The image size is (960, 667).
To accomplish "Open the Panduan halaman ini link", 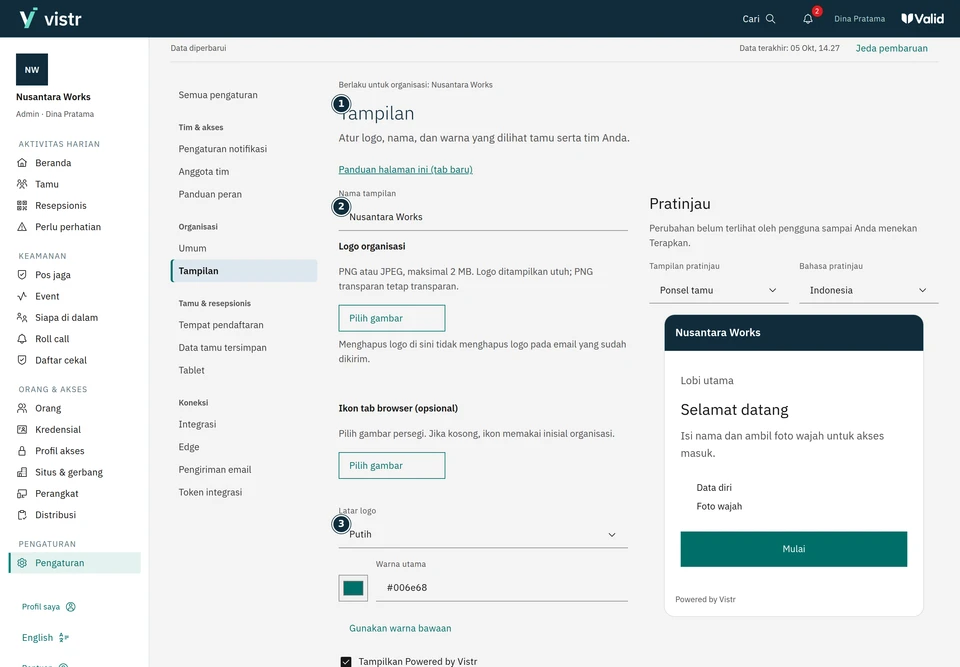I will [405, 170].
